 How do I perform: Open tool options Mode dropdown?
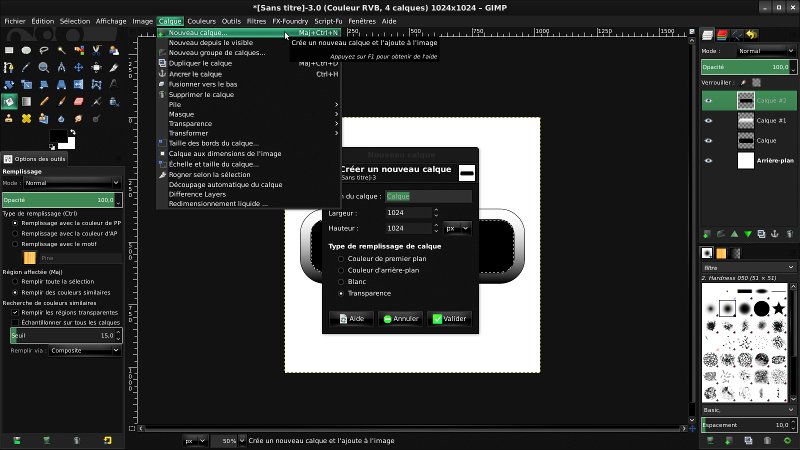[72, 183]
